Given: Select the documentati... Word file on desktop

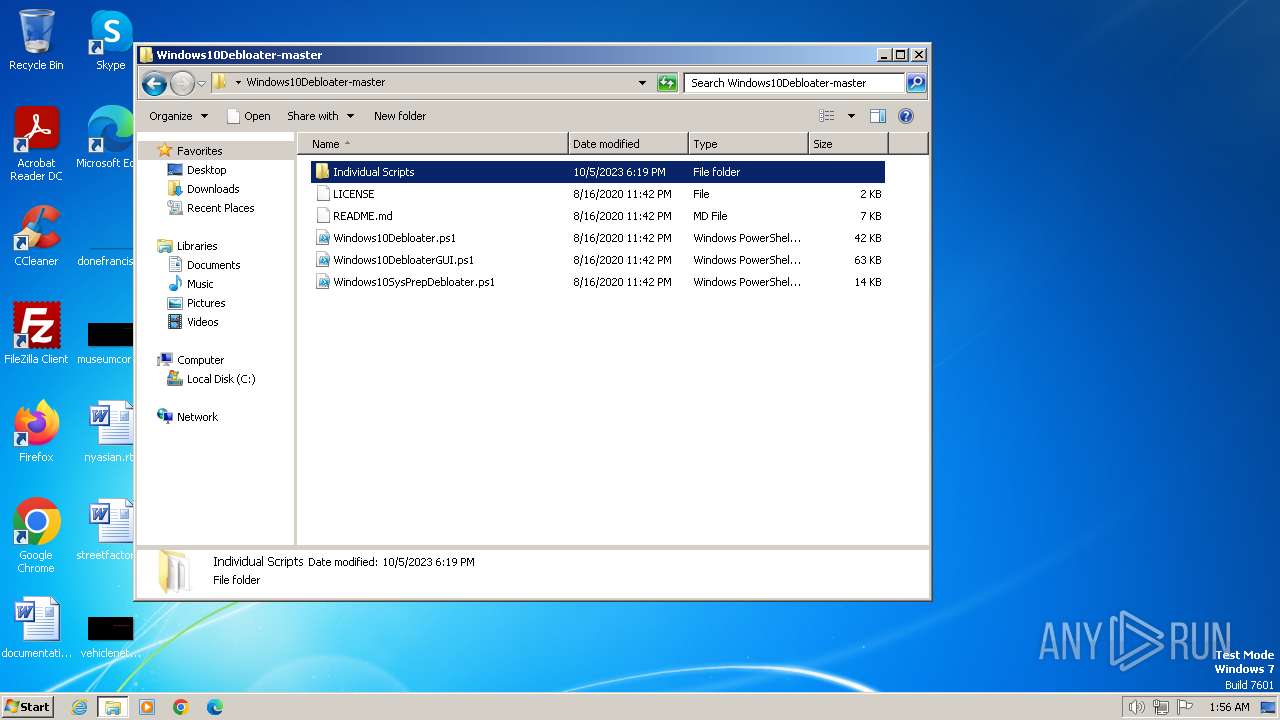Looking at the screenshot, I should click(x=36, y=628).
